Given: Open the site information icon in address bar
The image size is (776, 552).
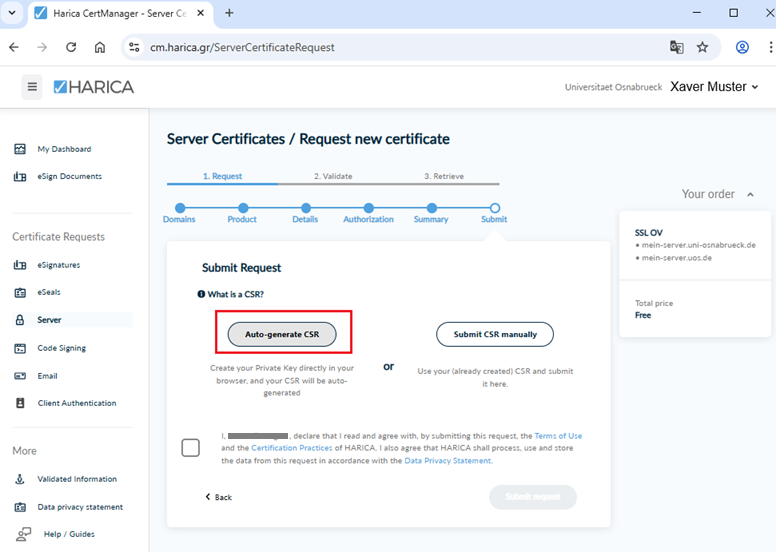Looking at the screenshot, I should click(134, 48).
